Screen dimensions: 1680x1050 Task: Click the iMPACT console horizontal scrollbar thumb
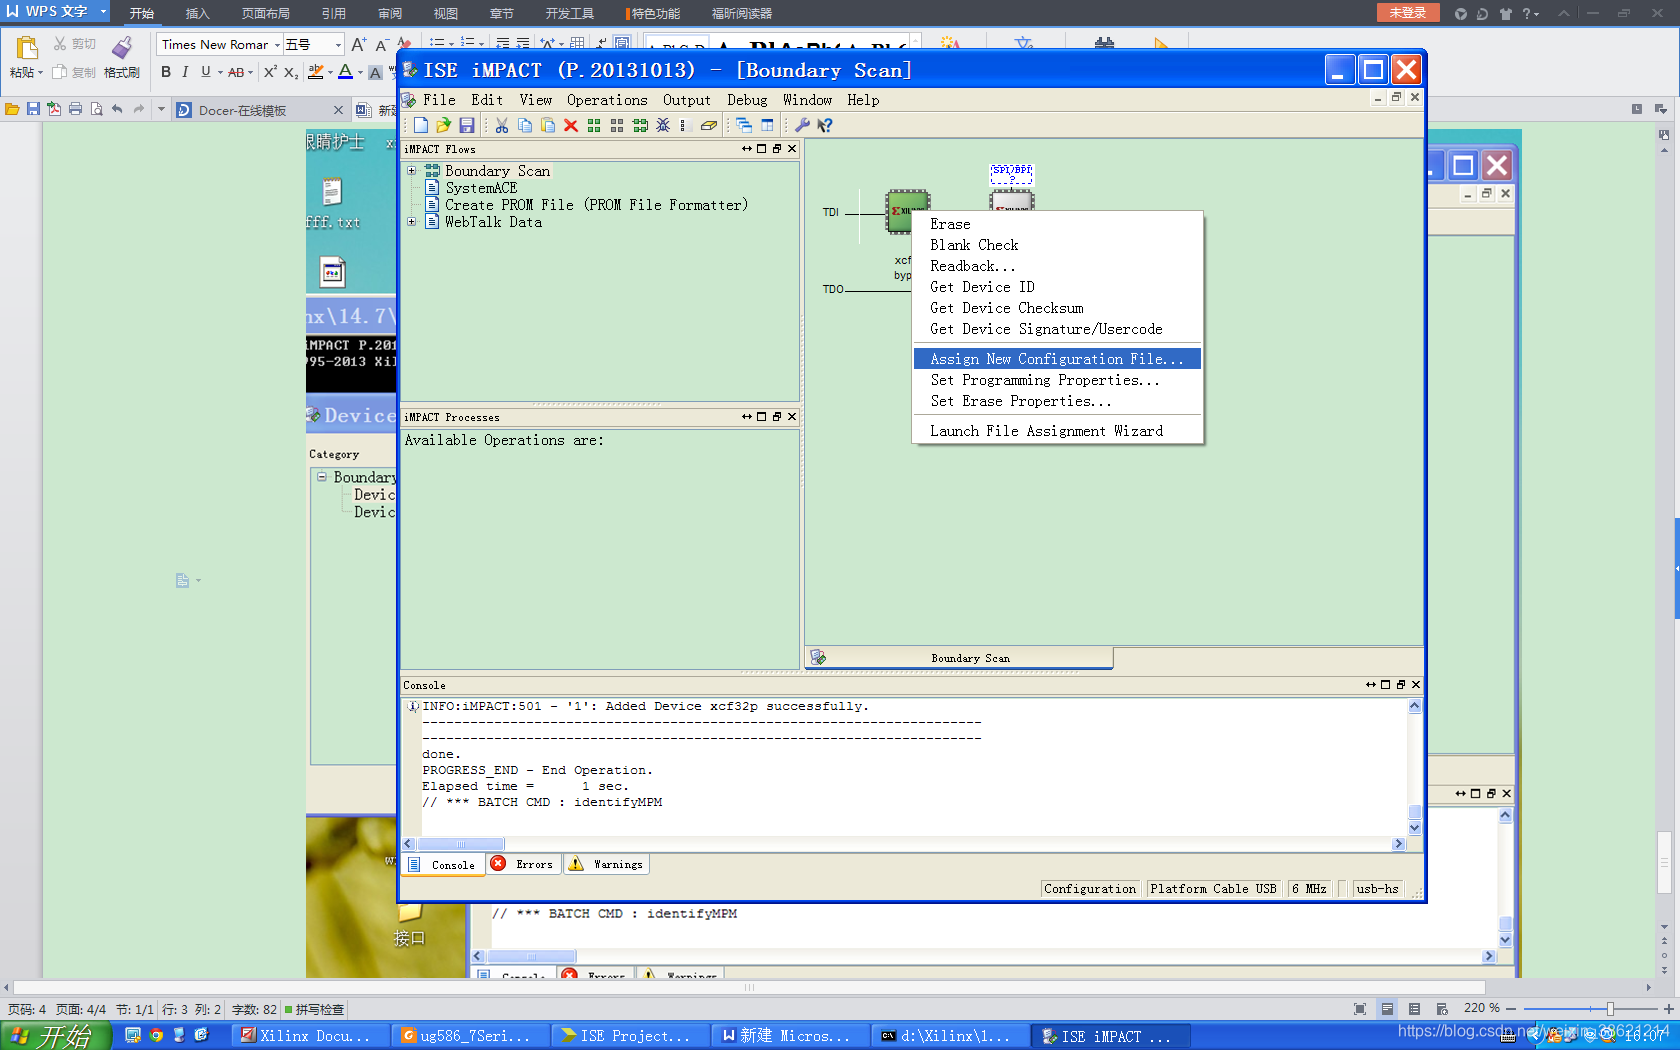coord(461,844)
